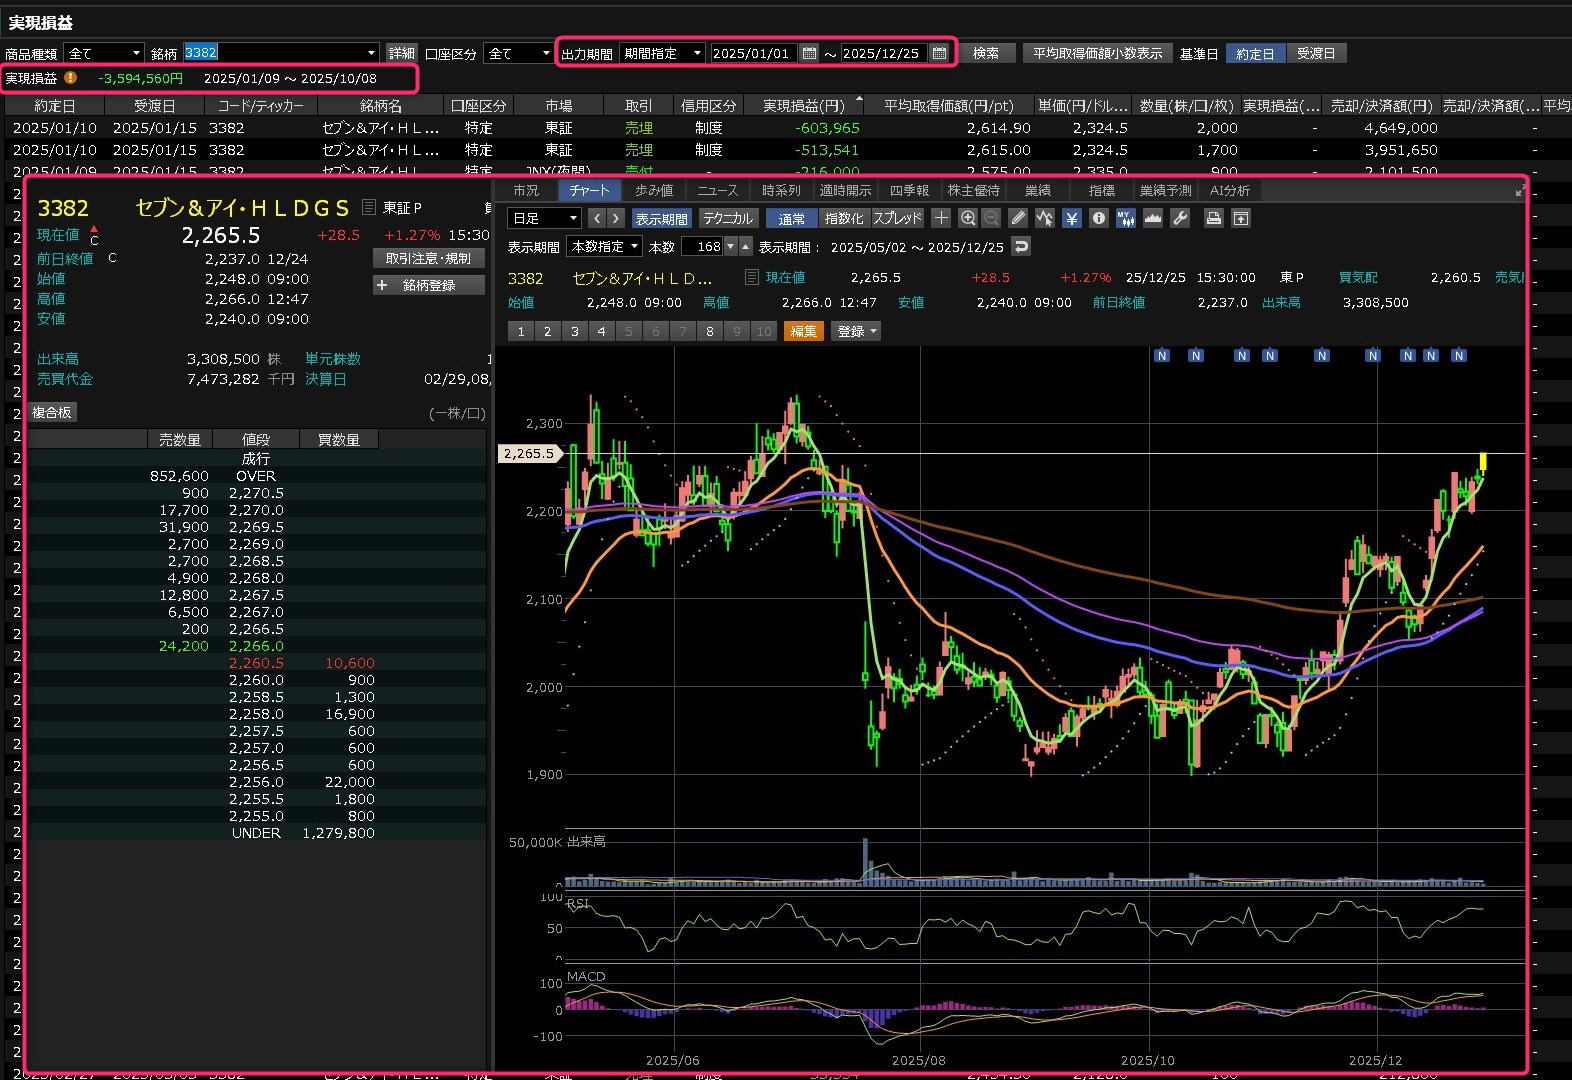Reset display period with the return arrow icon

point(1020,246)
